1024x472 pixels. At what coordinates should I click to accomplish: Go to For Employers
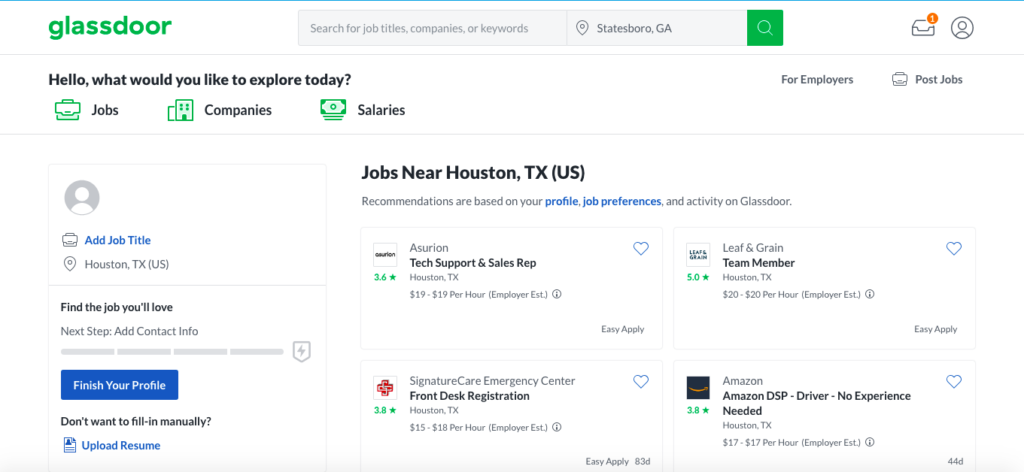click(x=817, y=80)
